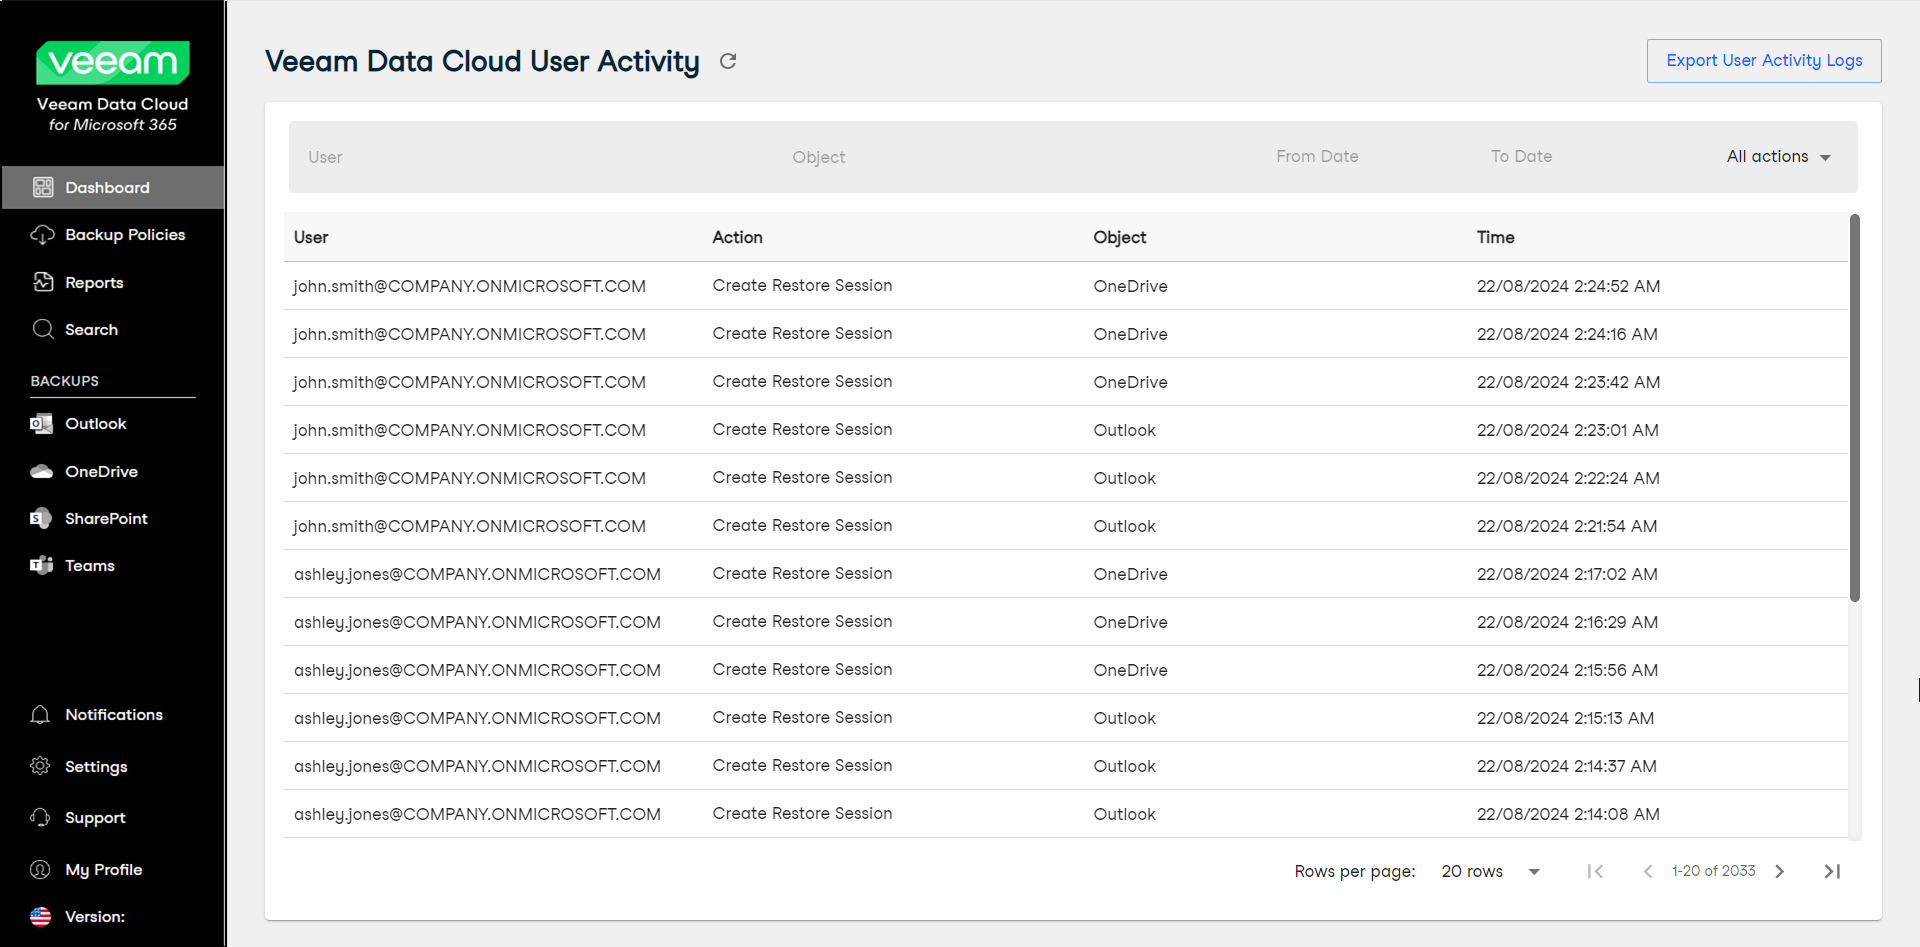Click the Notifications bell icon

pos(40,714)
